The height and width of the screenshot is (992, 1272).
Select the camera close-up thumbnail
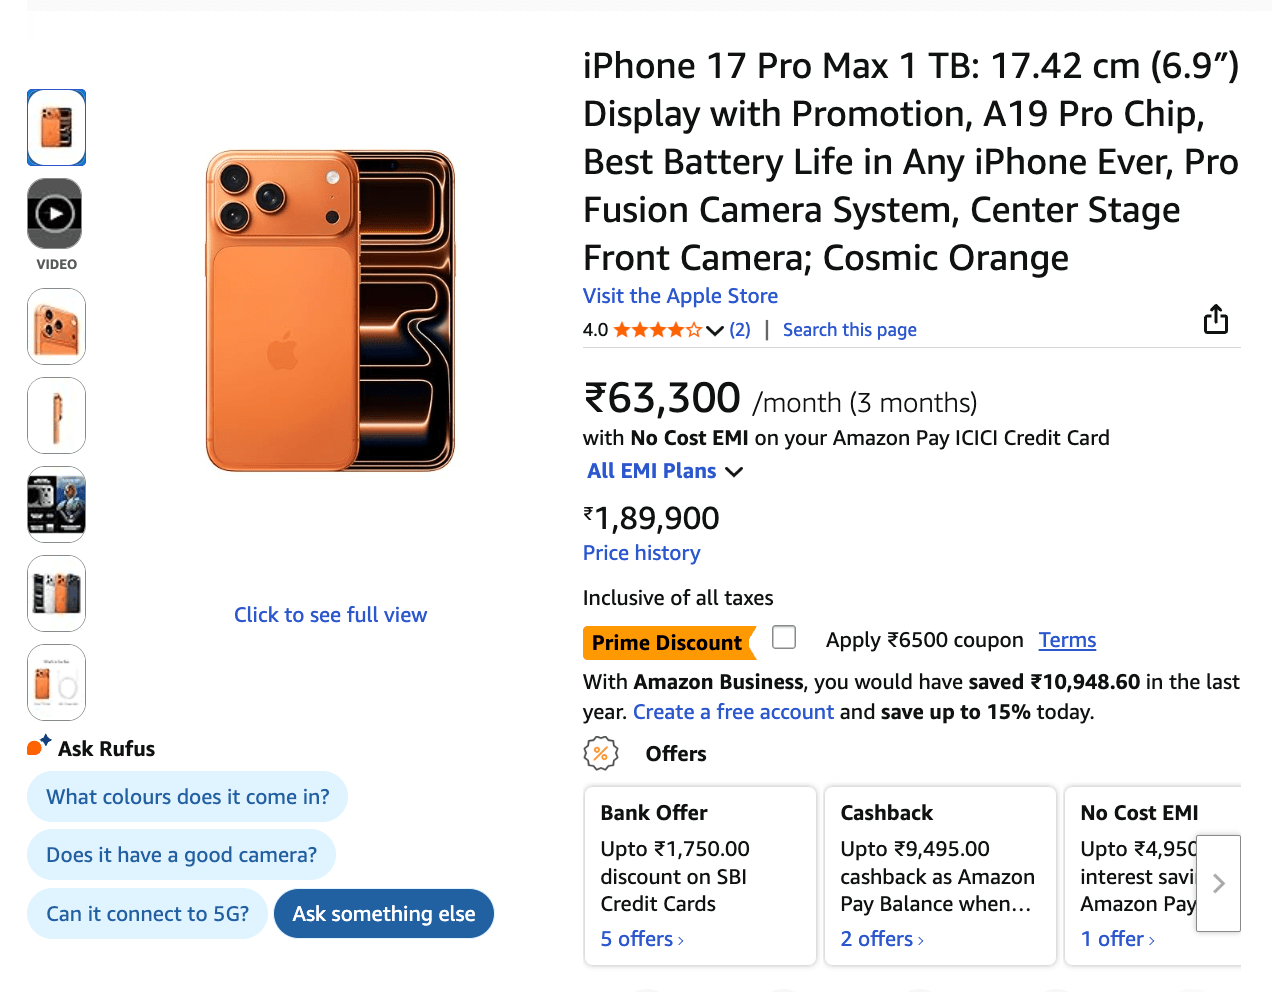pos(56,326)
